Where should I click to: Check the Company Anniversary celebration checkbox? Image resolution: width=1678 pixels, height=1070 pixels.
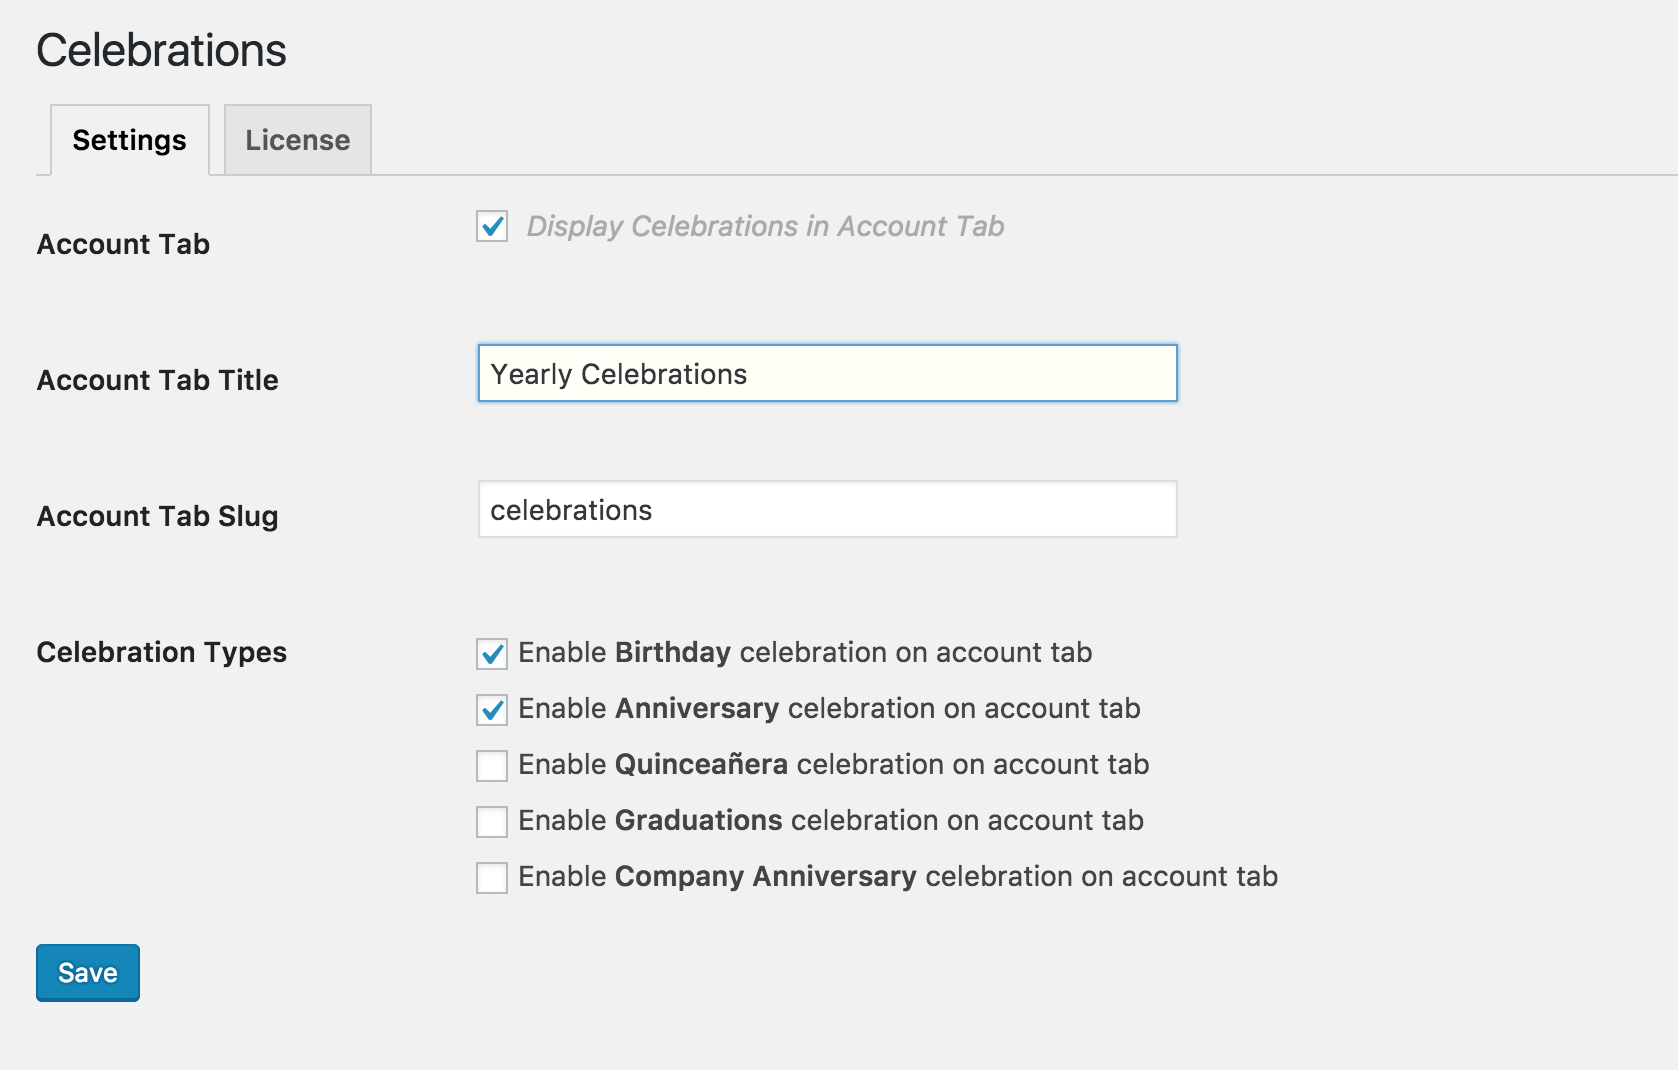tap(492, 878)
